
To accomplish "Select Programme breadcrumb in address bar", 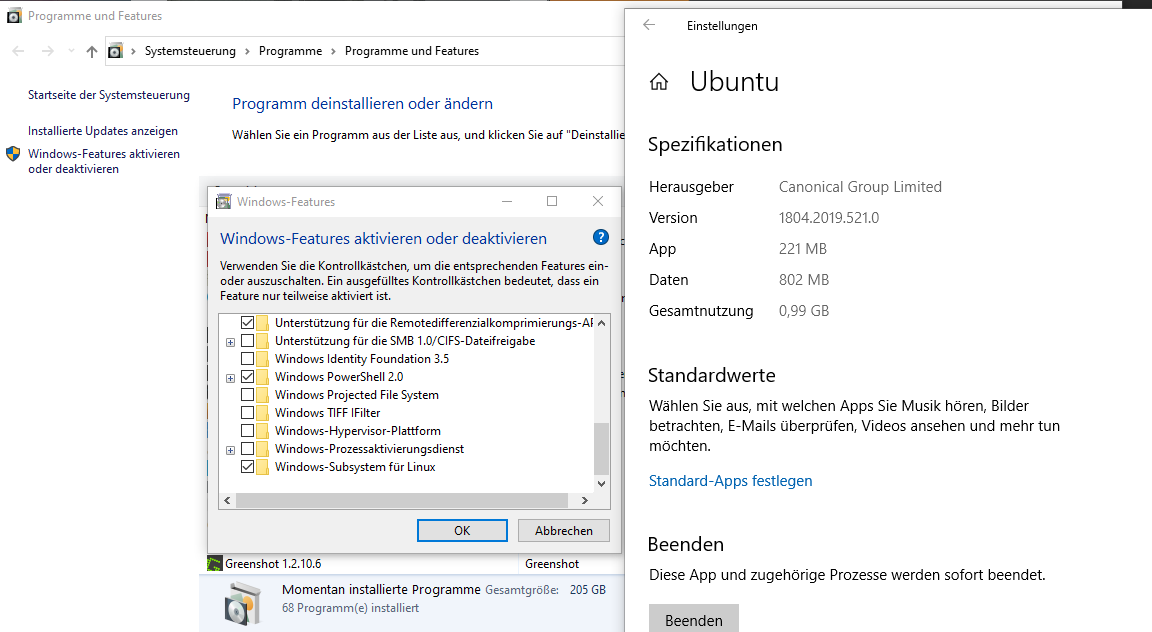I will tap(290, 51).
